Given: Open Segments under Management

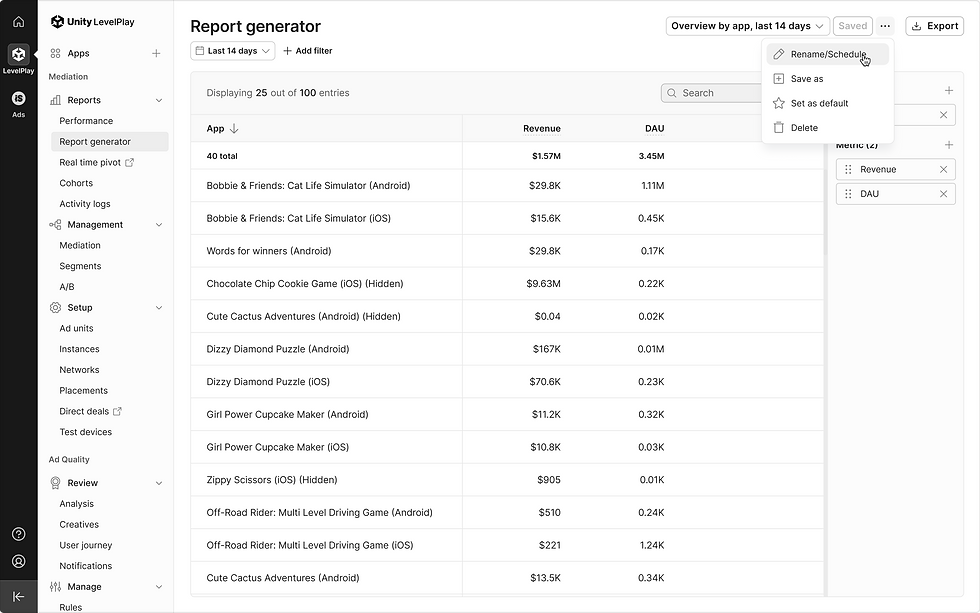Looking at the screenshot, I should [x=80, y=266].
